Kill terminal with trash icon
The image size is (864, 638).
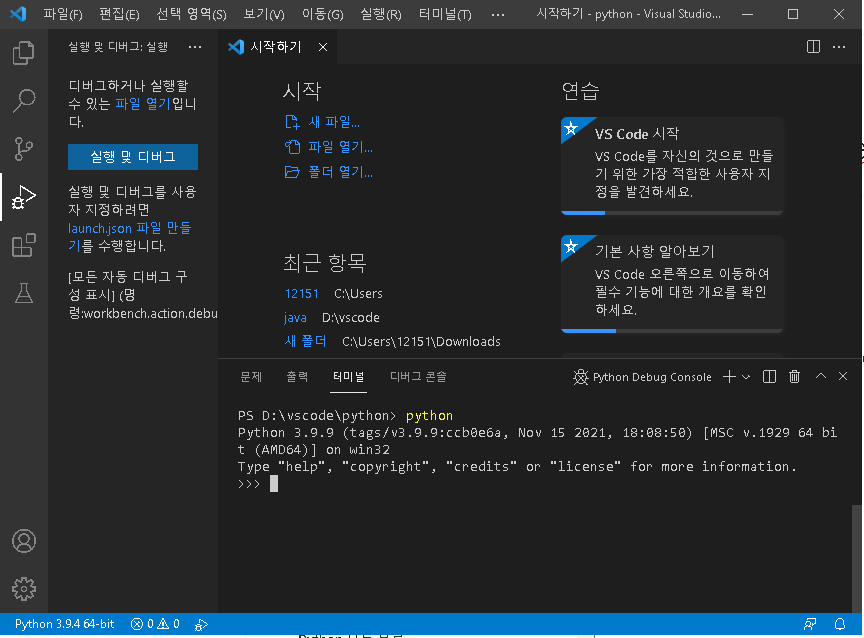click(794, 376)
